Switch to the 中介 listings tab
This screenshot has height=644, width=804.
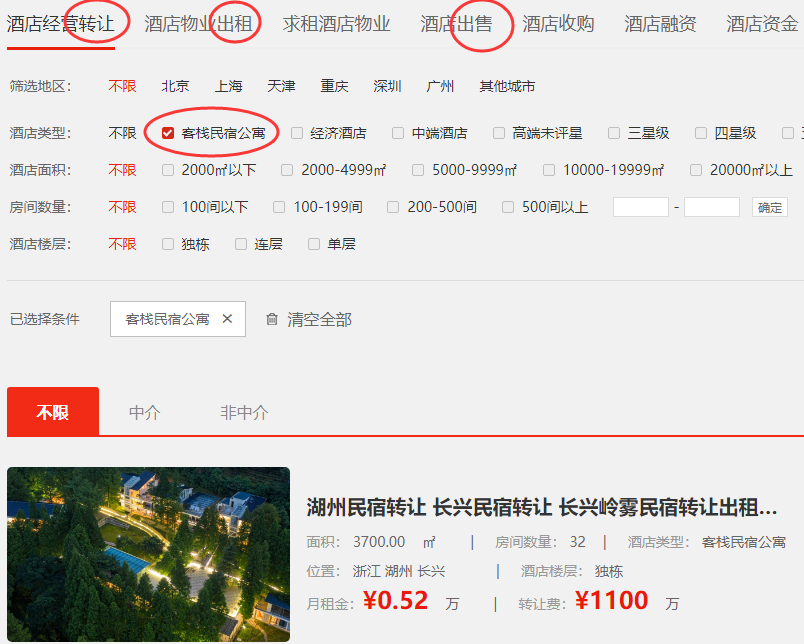145,412
